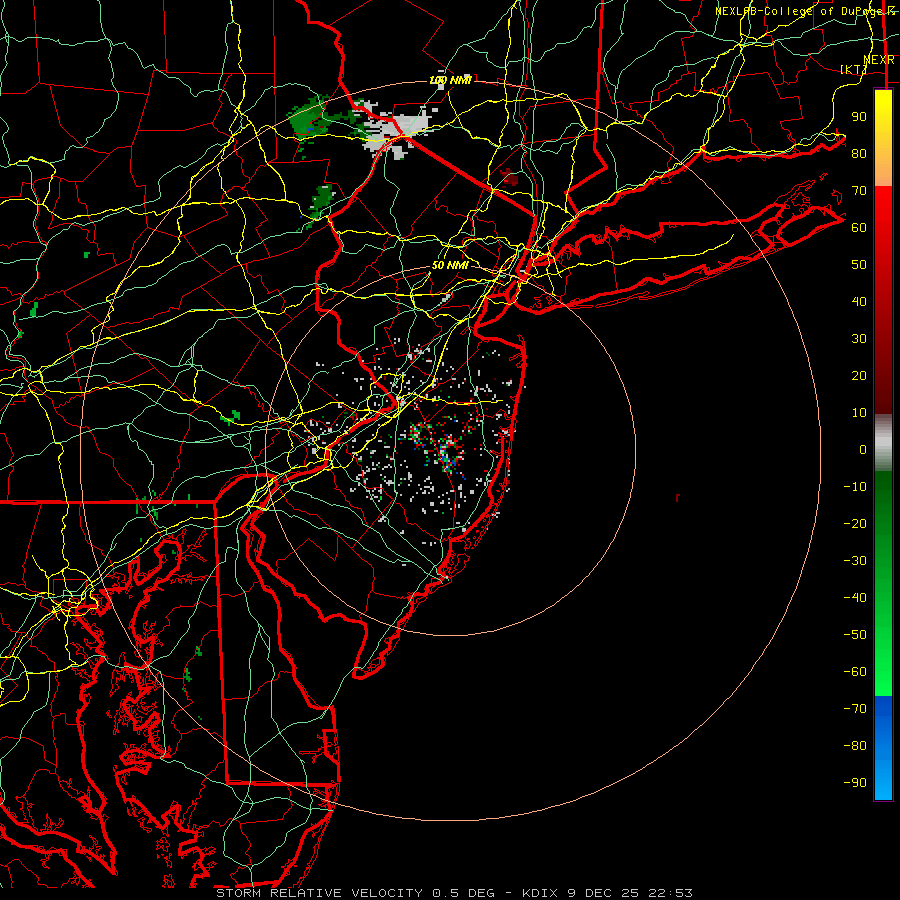
Task: Pick the dark red segment near the 20 value
Action: coord(883,376)
